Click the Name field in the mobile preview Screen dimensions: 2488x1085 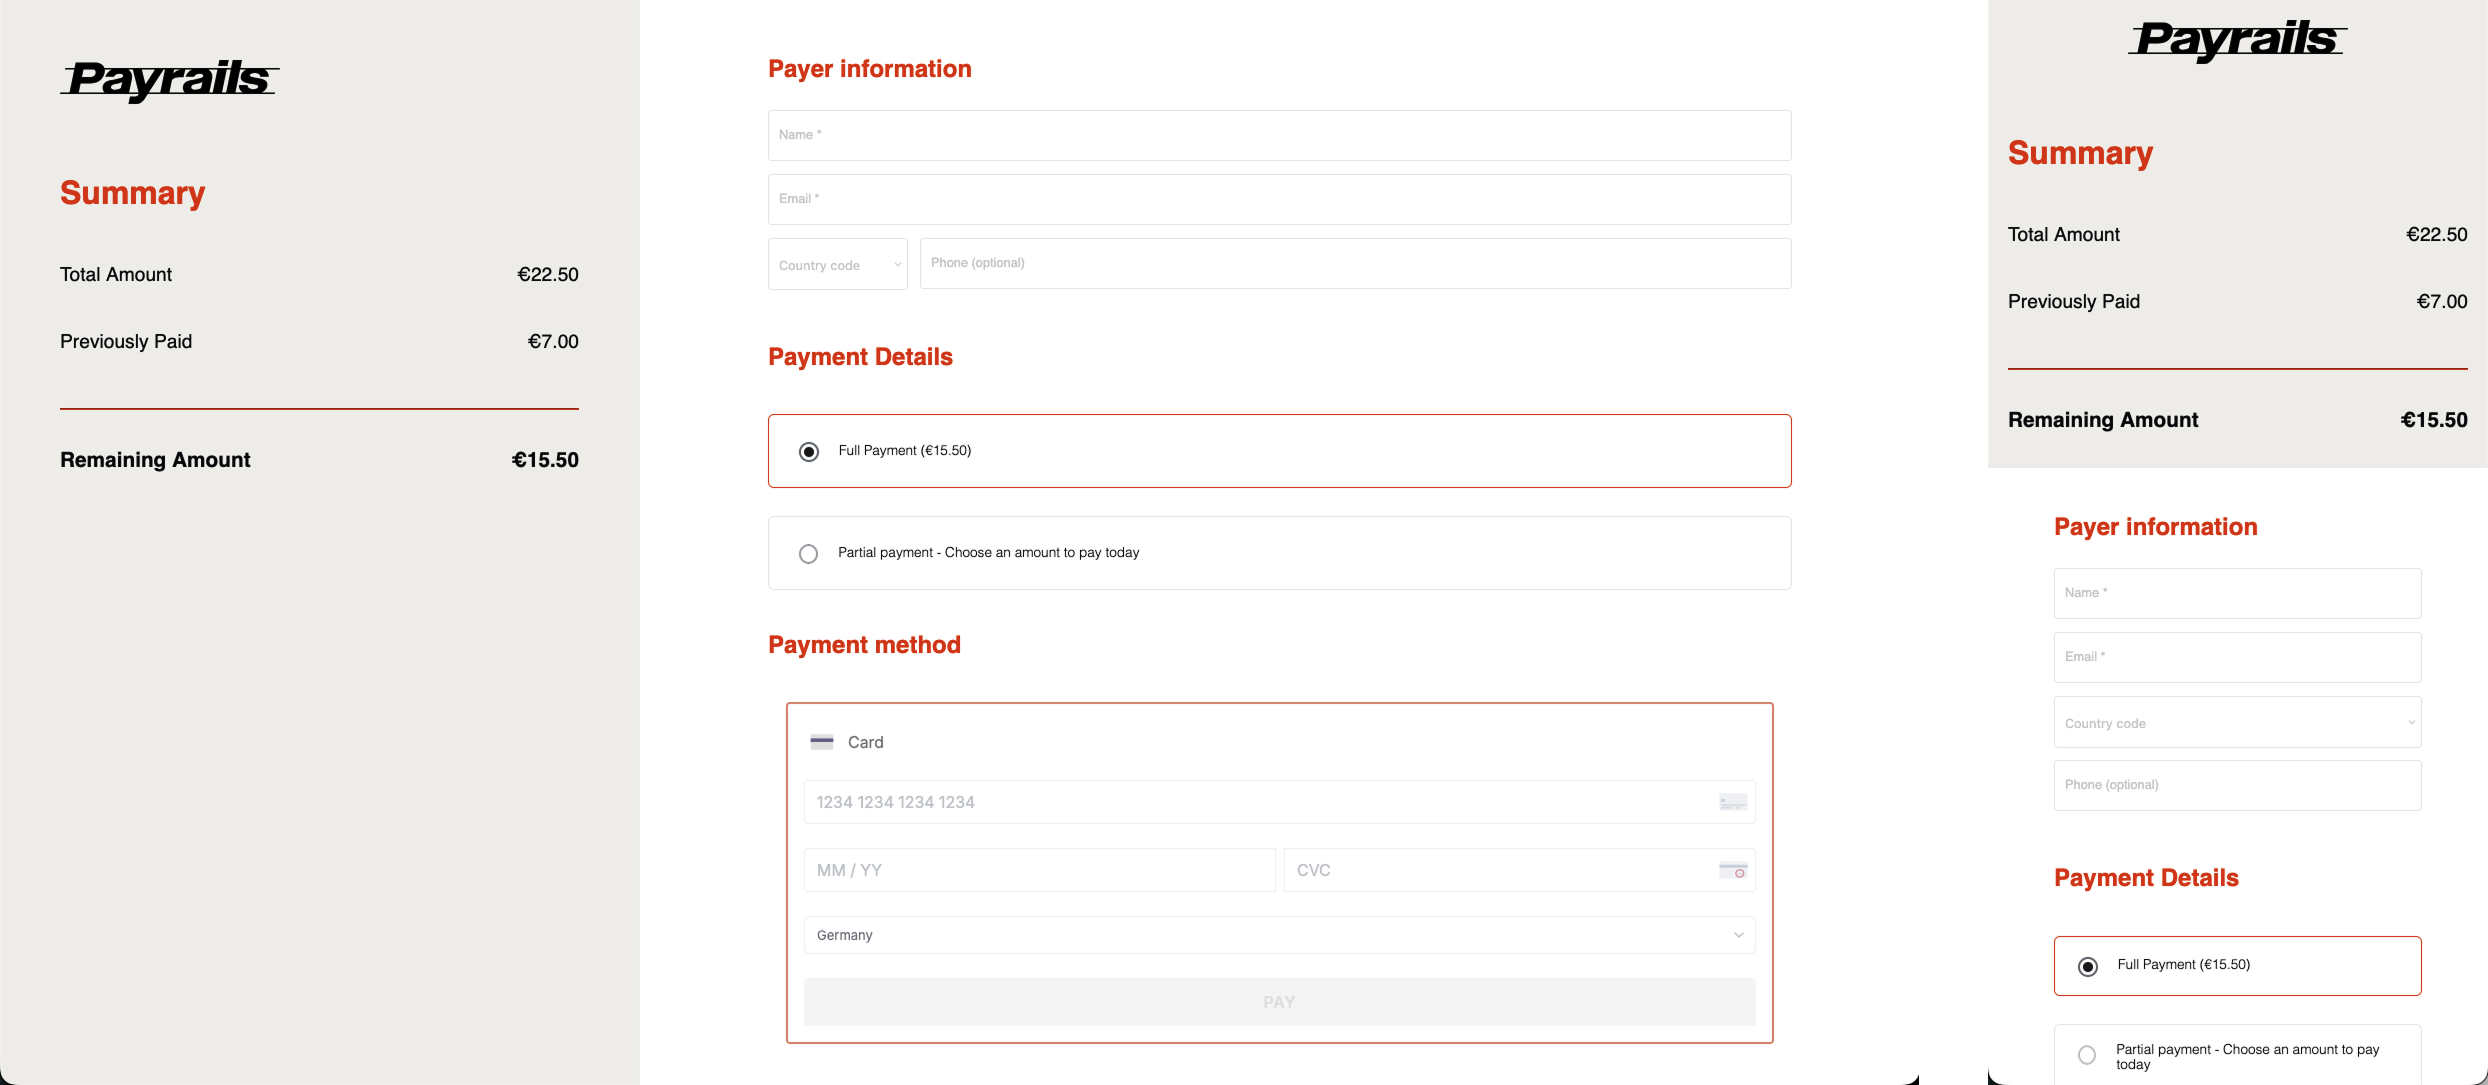coord(2237,593)
